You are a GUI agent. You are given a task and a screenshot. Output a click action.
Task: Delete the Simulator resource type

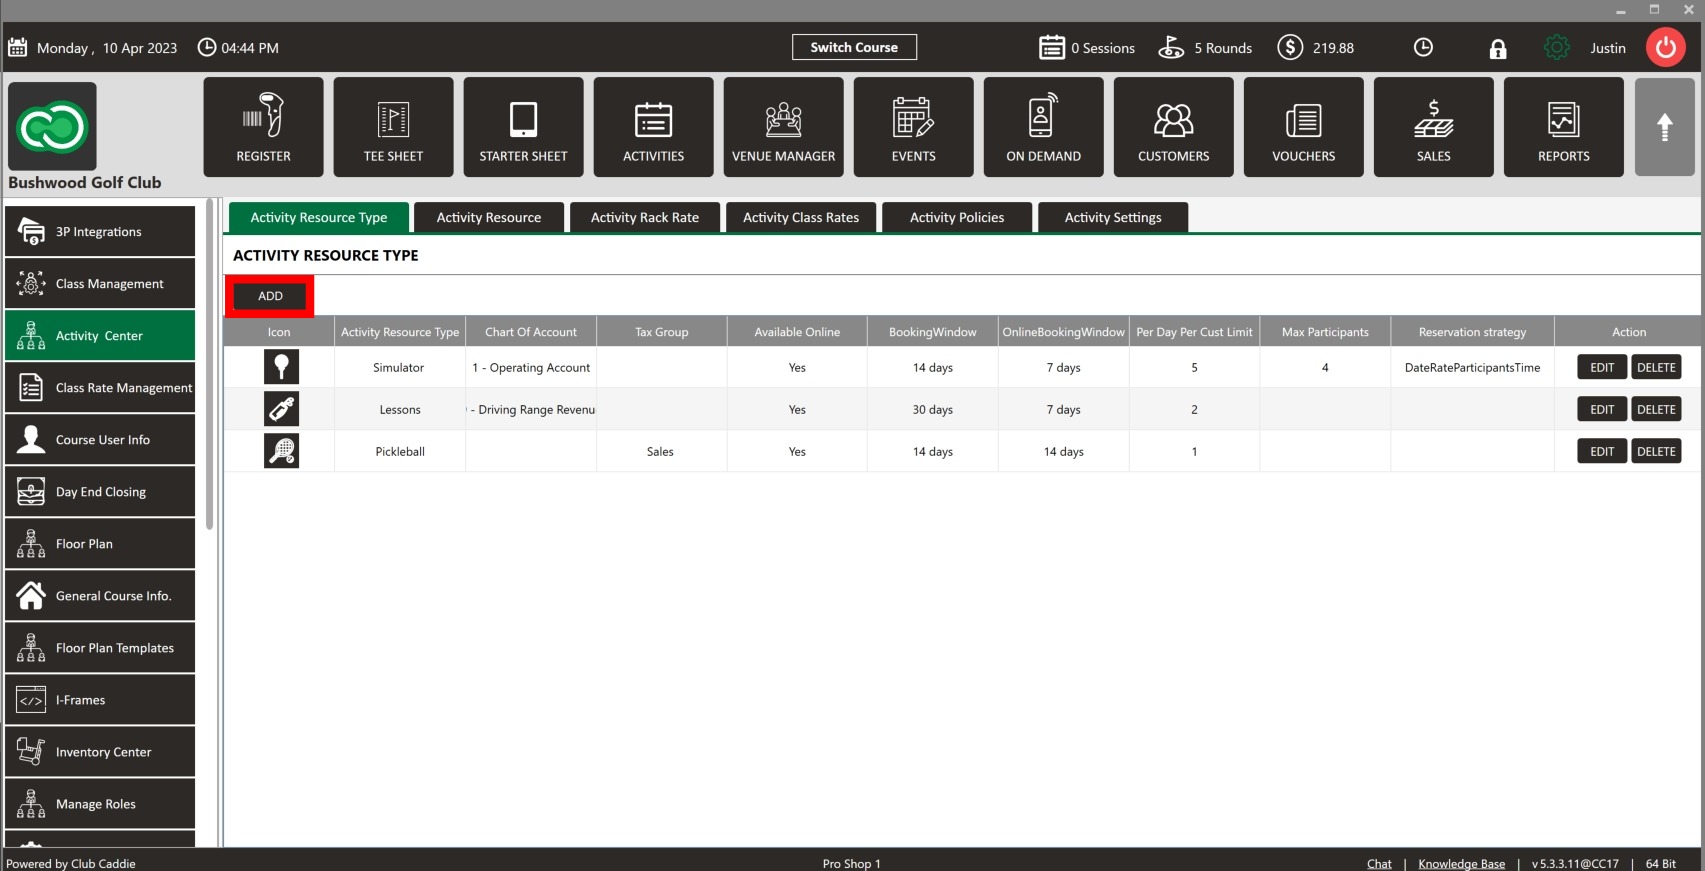pyautogui.click(x=1656, y=367)
